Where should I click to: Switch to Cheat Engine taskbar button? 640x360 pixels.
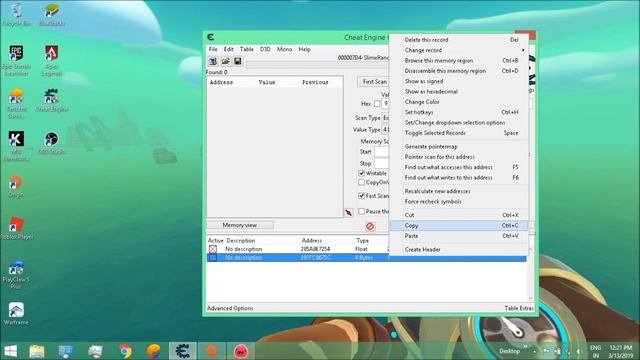click(182, 351)
